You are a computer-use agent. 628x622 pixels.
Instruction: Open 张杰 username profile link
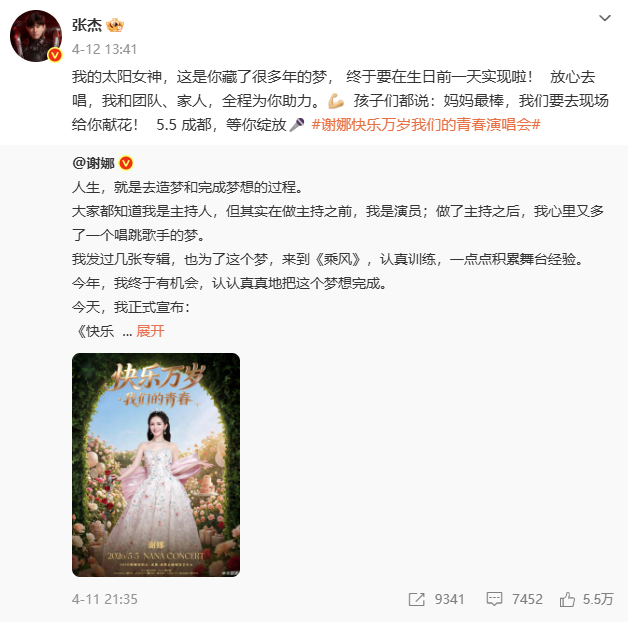pos(87,25)
